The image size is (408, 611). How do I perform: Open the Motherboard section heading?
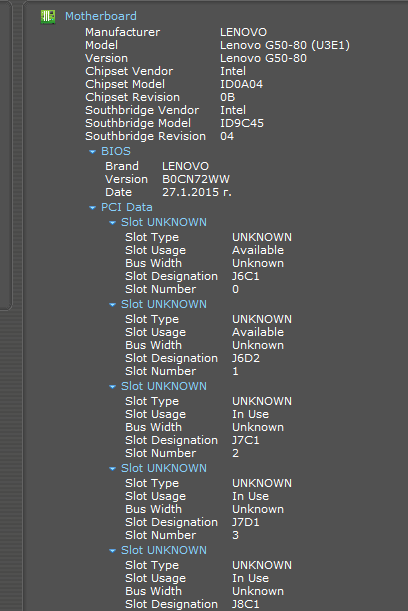[x=101, y=16]
